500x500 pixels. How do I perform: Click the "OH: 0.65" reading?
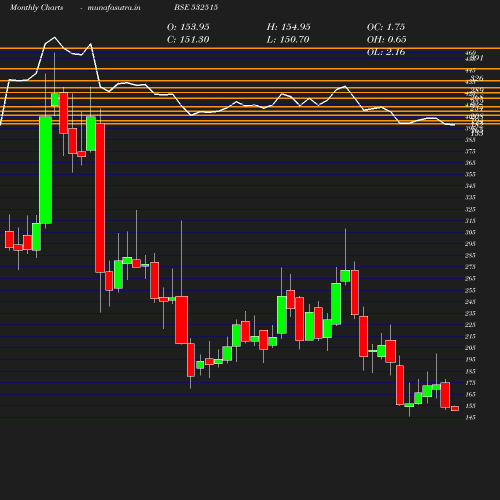pos(386,40)
